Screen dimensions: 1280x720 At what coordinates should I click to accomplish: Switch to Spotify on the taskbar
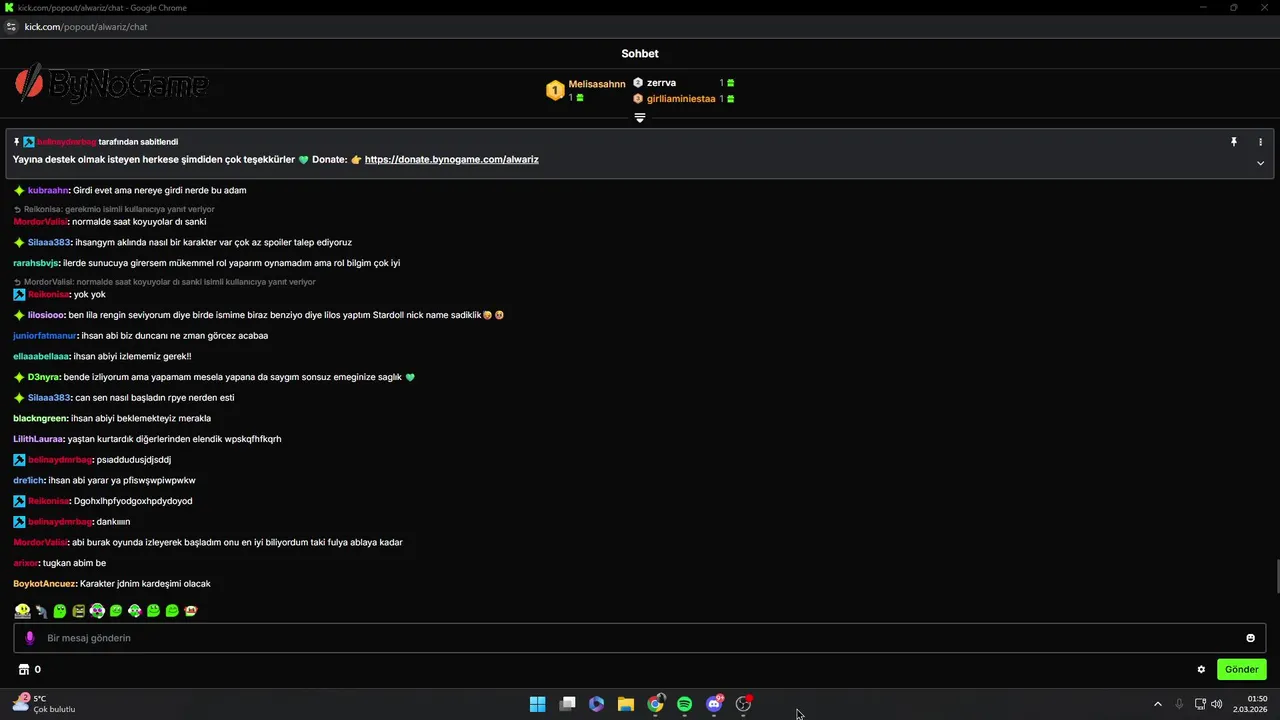click(x=684, y=704)
